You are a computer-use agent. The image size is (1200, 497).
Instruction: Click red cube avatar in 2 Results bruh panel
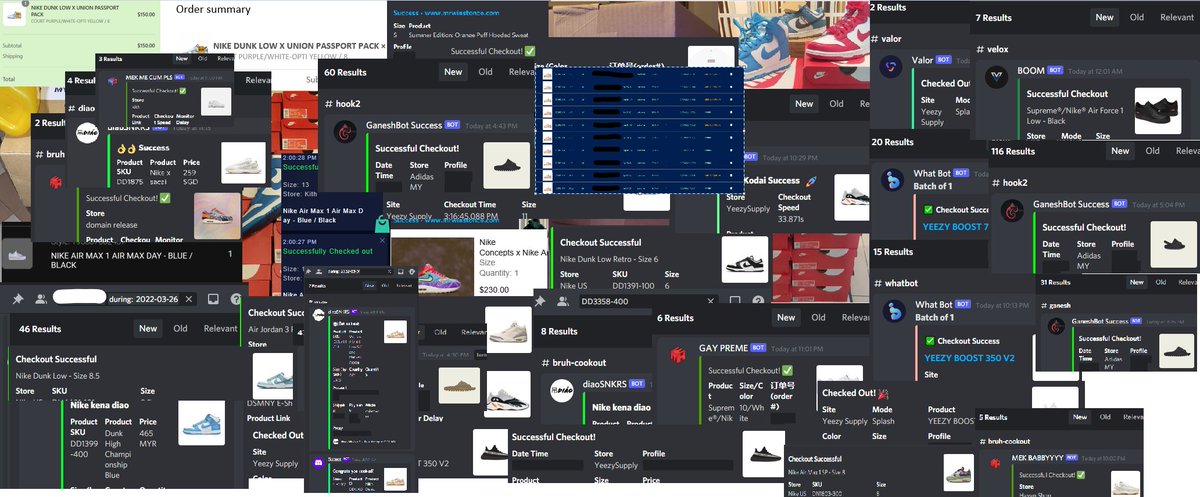pyautogui.click(x=55, y=184)
